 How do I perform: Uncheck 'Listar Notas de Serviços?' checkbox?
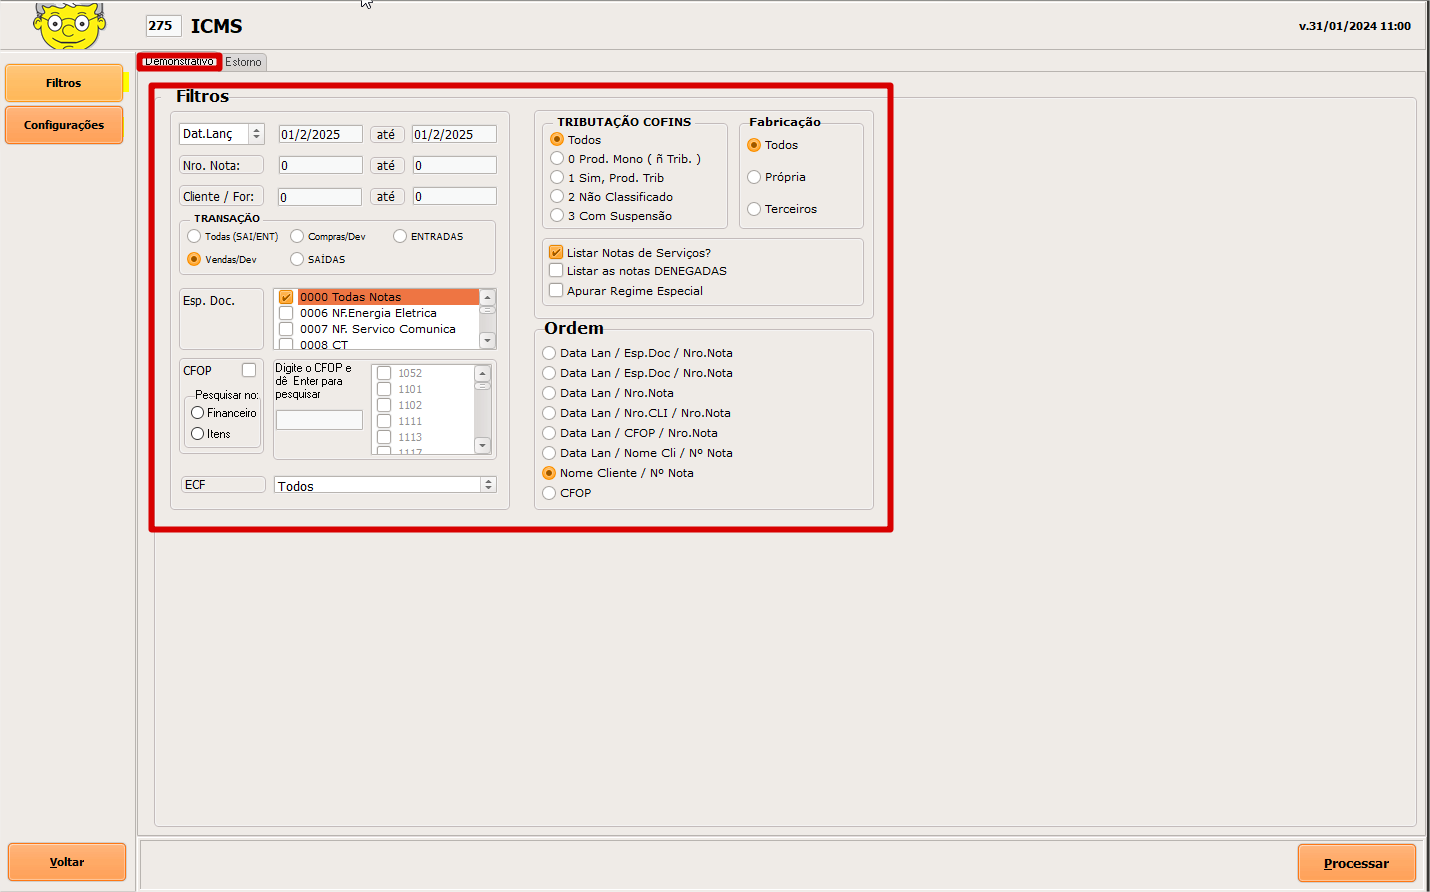click(x=556, y=253)
